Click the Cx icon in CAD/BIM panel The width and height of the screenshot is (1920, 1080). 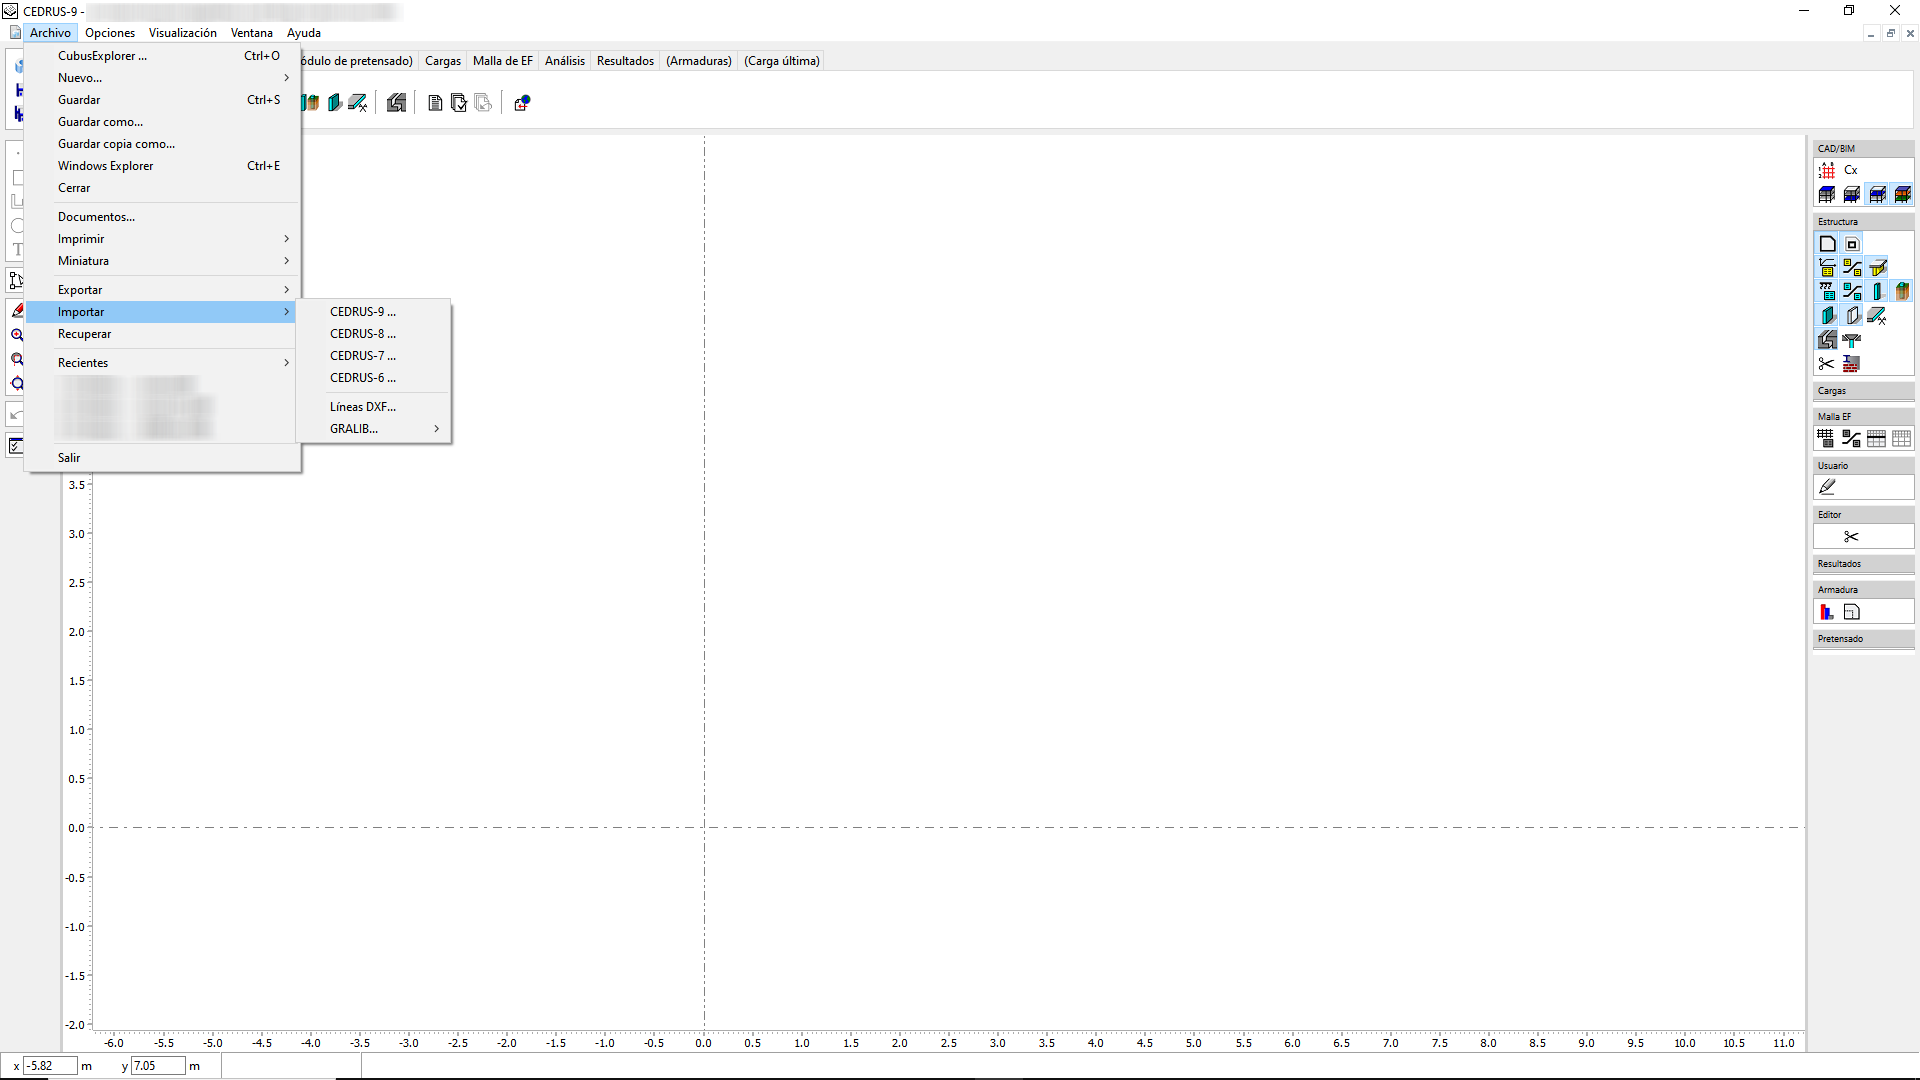[1851, 170]
